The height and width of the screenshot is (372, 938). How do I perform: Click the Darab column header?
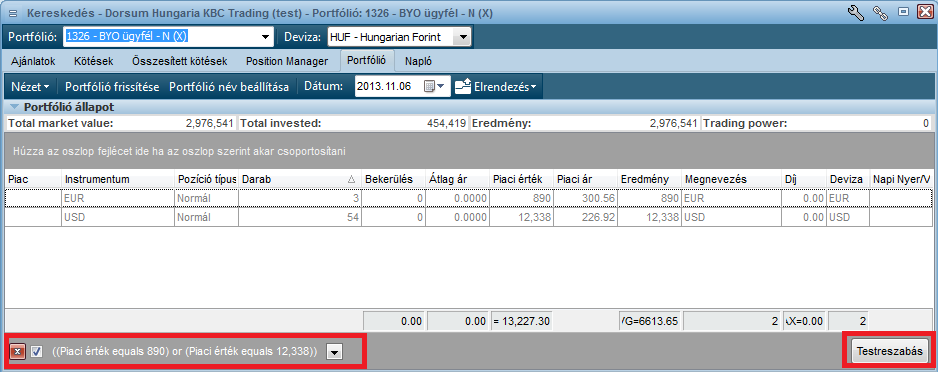pos(300,179)
